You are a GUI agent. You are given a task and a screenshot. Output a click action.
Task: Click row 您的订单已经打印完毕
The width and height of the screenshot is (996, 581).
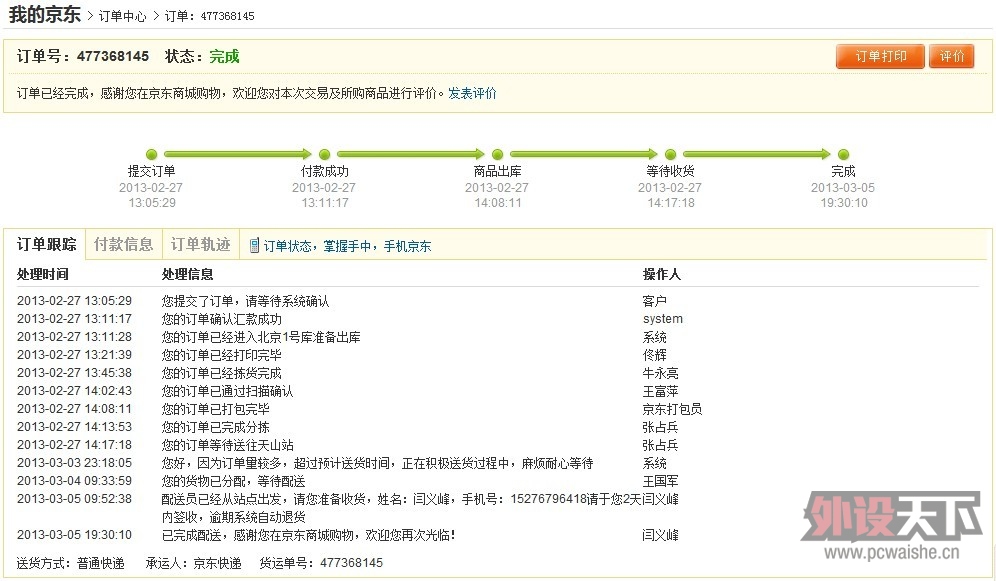click(497, 355)
